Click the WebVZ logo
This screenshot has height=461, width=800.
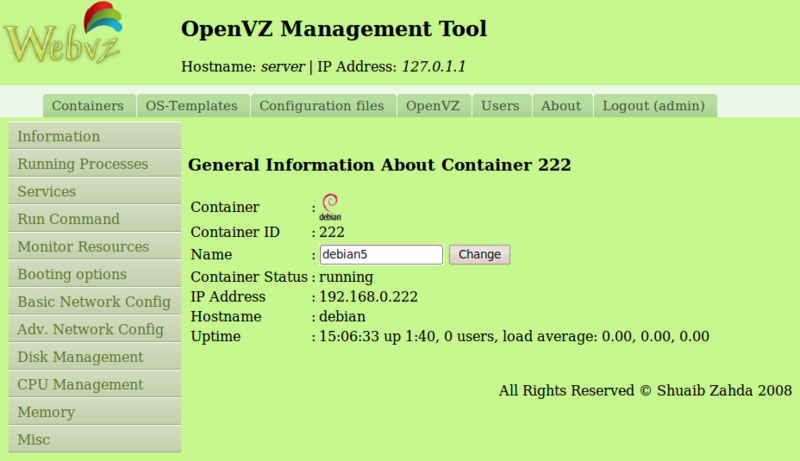[63, 35]
